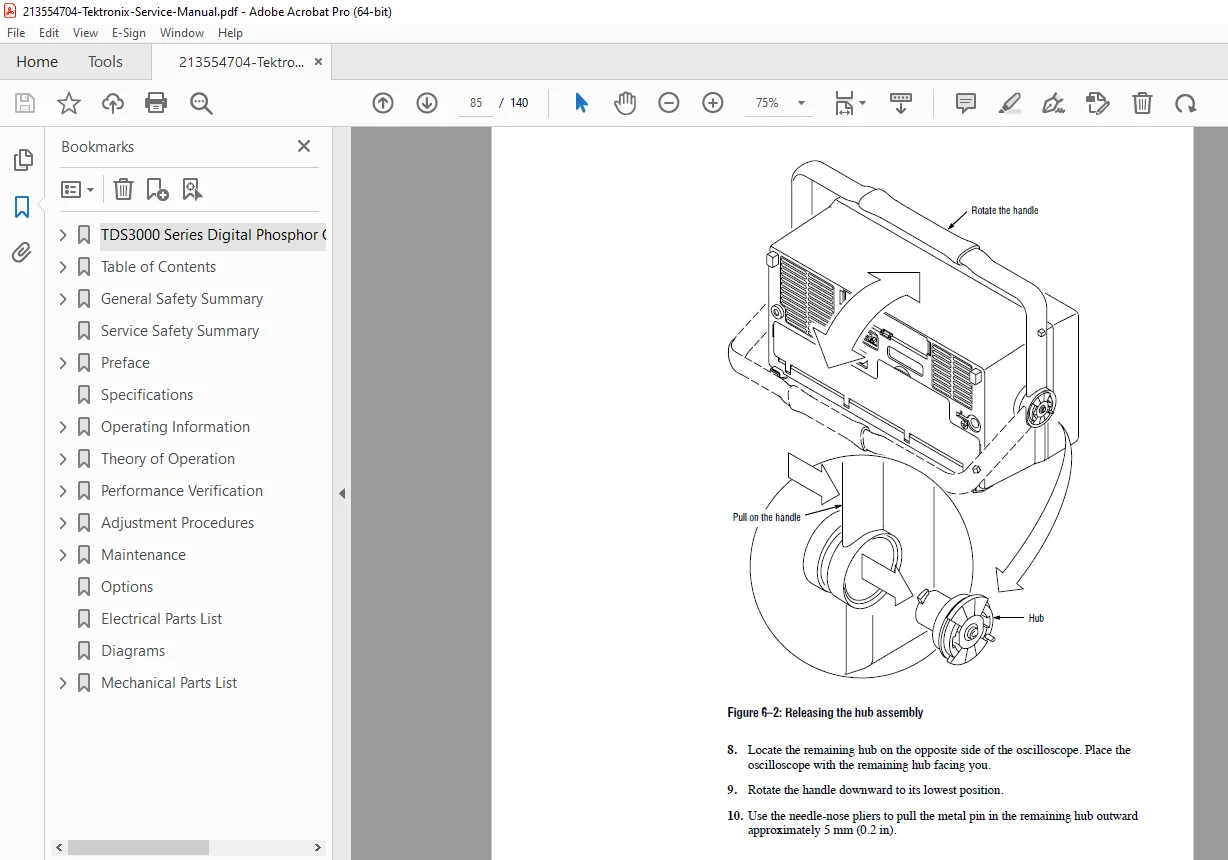Expand the Preface bookmark

point(63,363)
